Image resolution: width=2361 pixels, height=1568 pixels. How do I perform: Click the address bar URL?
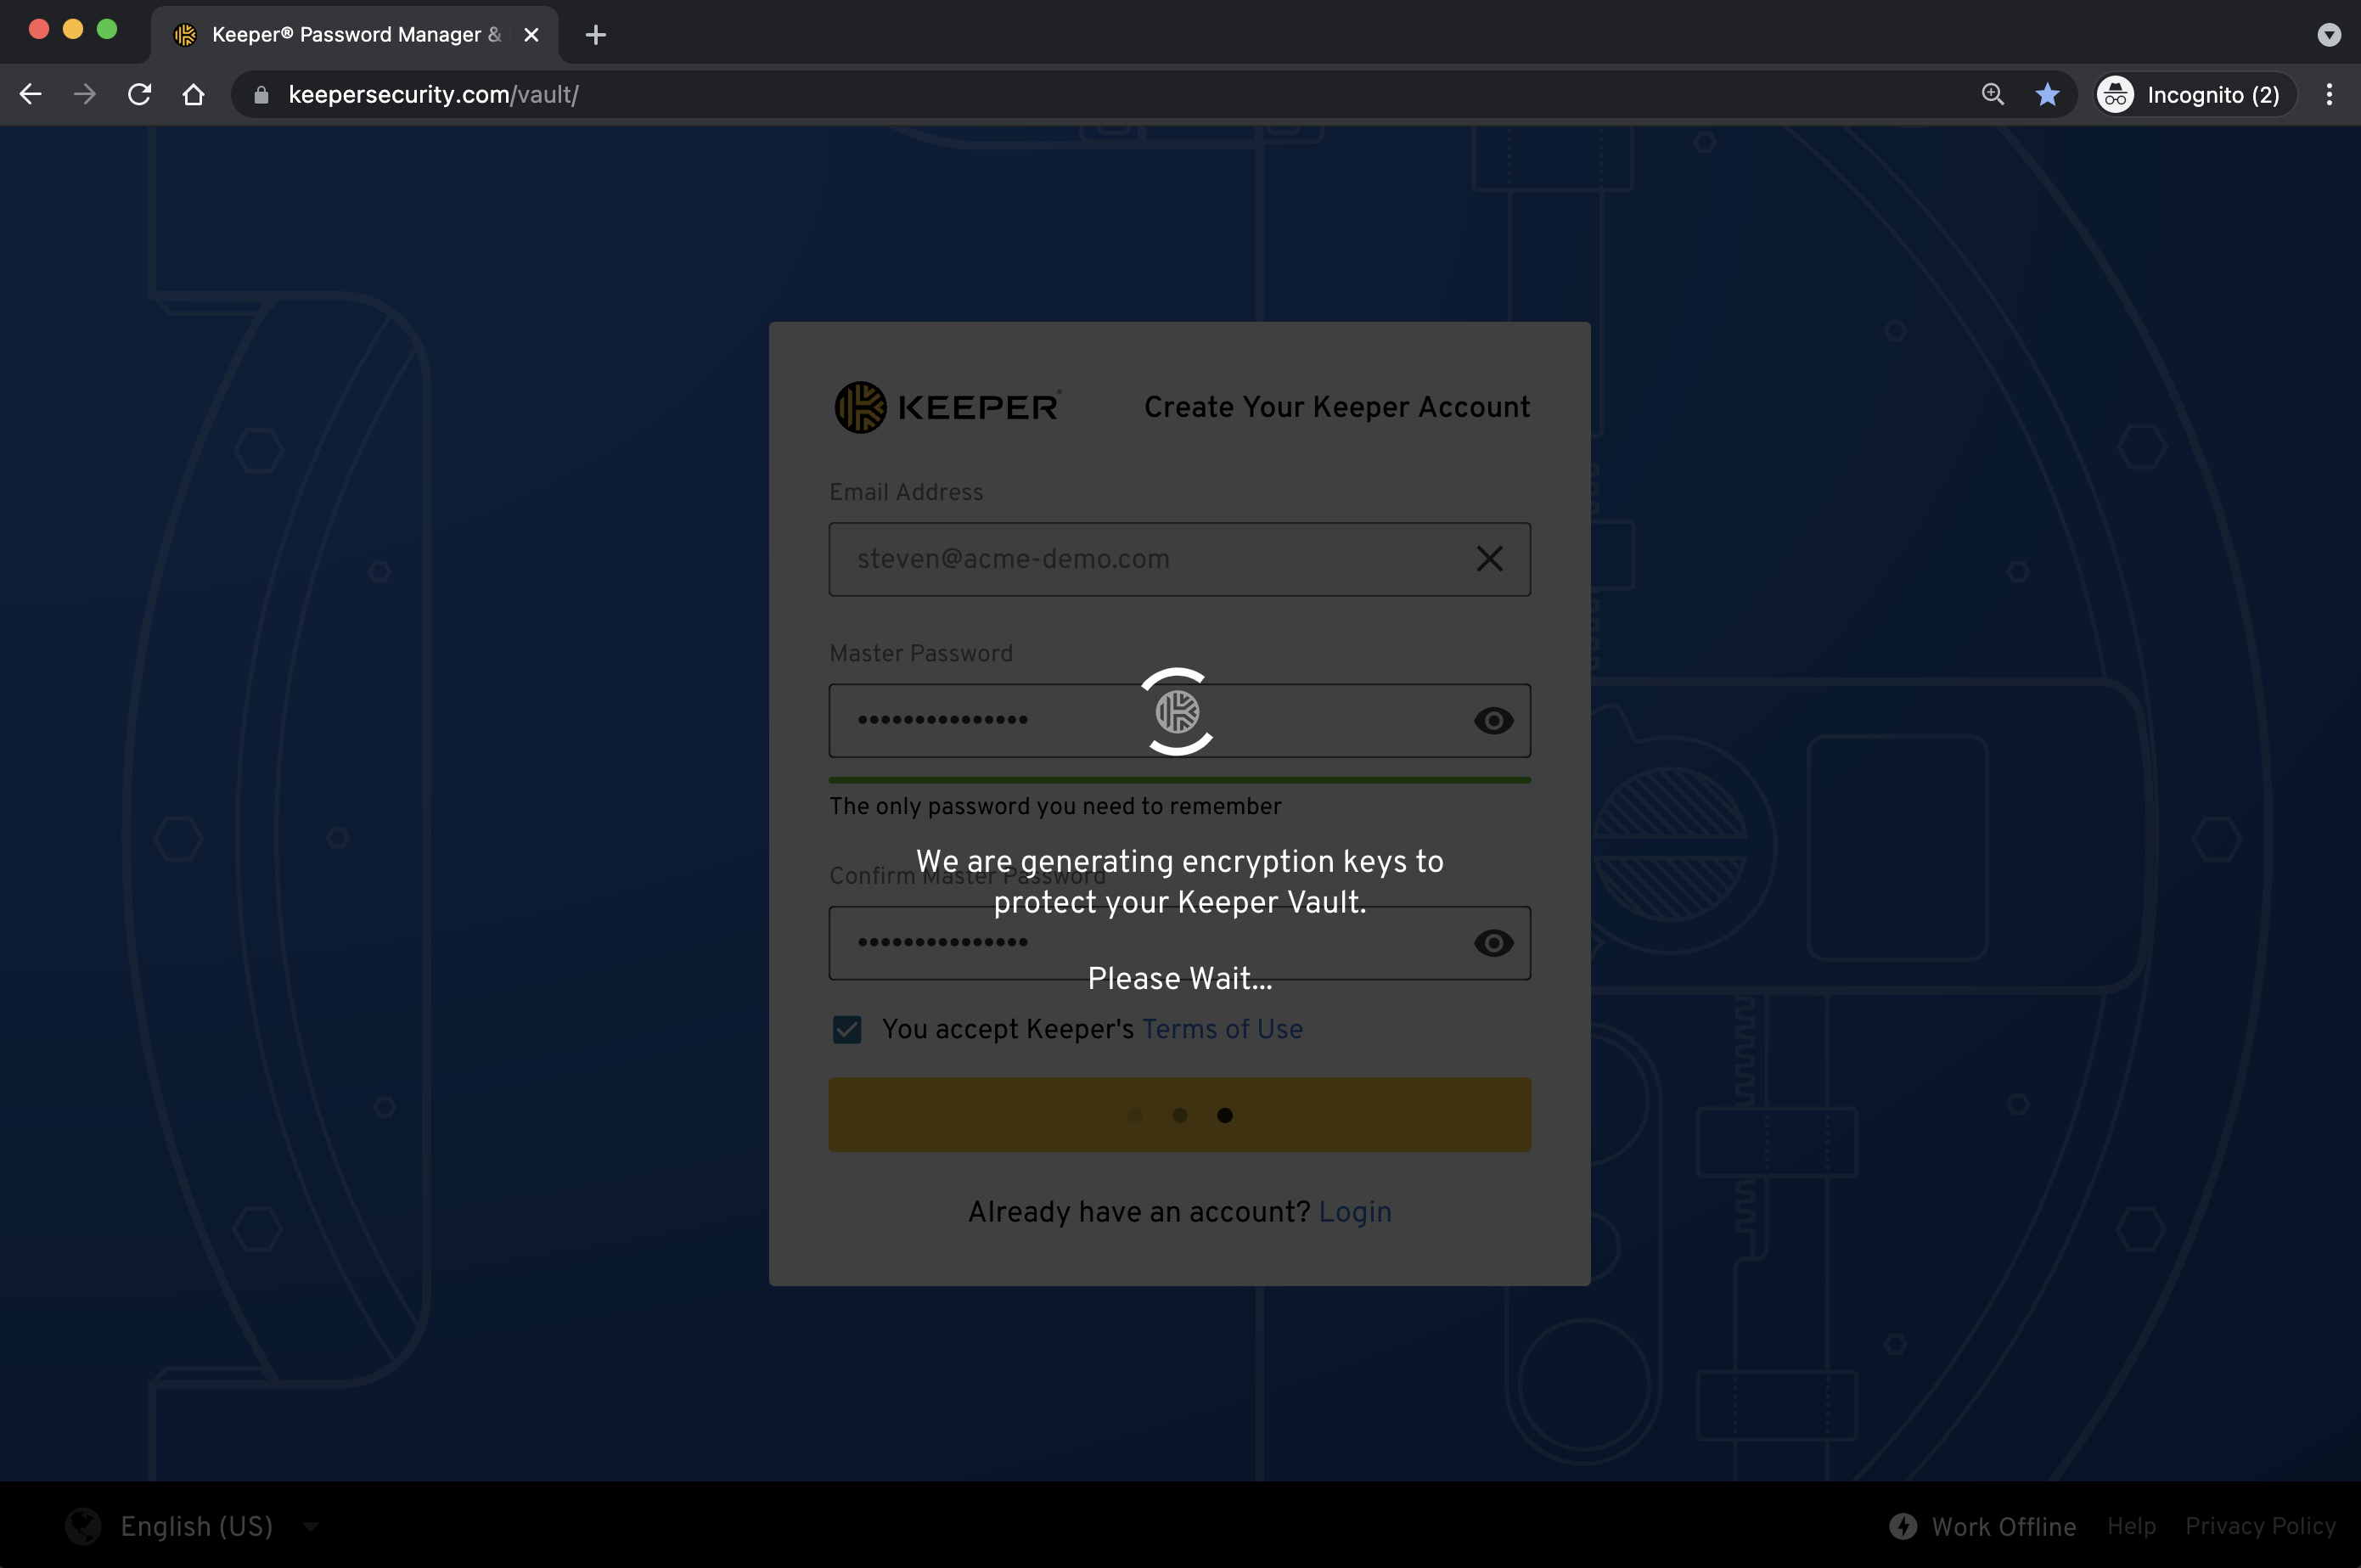(x=433, y=94)
